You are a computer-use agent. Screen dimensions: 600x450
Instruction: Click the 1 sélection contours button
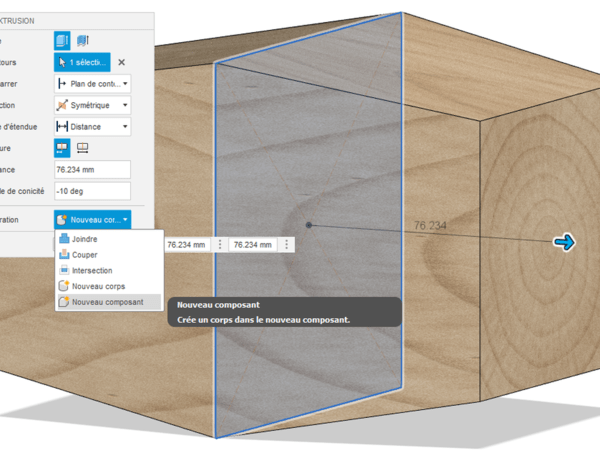click(82, 62)
